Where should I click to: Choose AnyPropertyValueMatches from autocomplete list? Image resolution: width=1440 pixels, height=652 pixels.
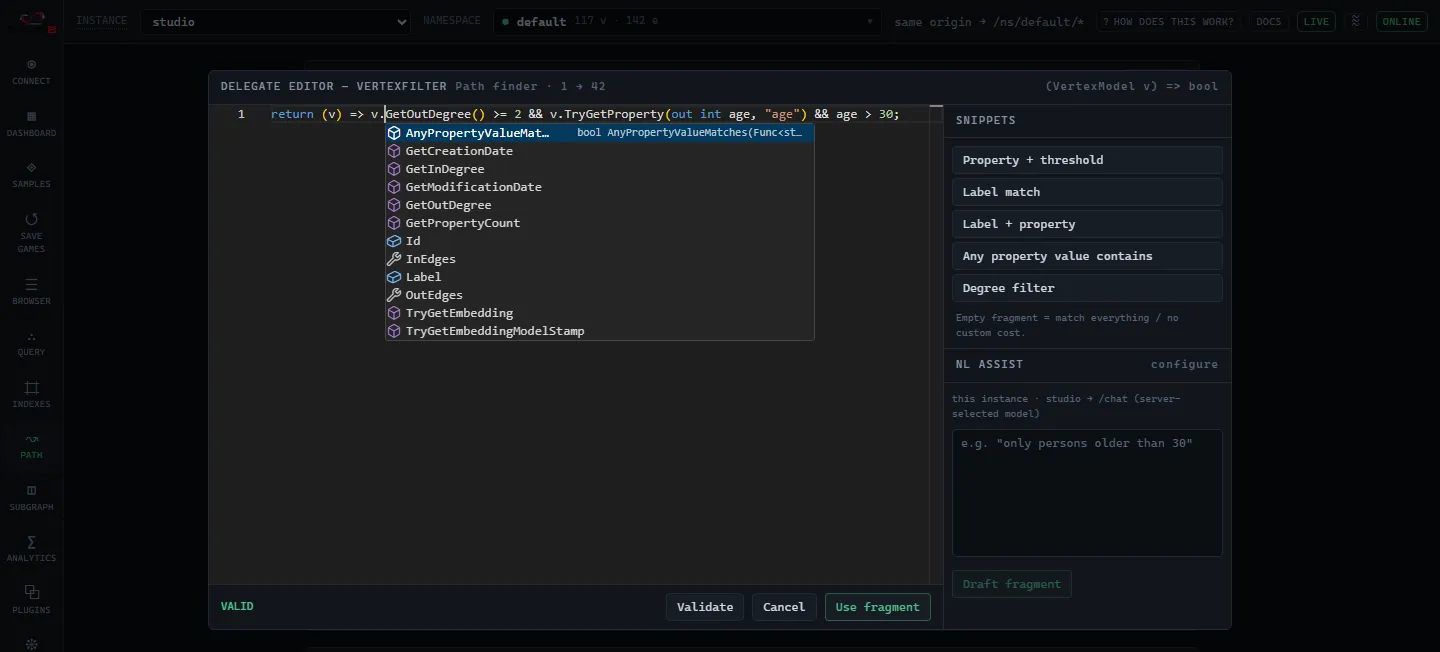pyautogui.click(x=600, y=133)
